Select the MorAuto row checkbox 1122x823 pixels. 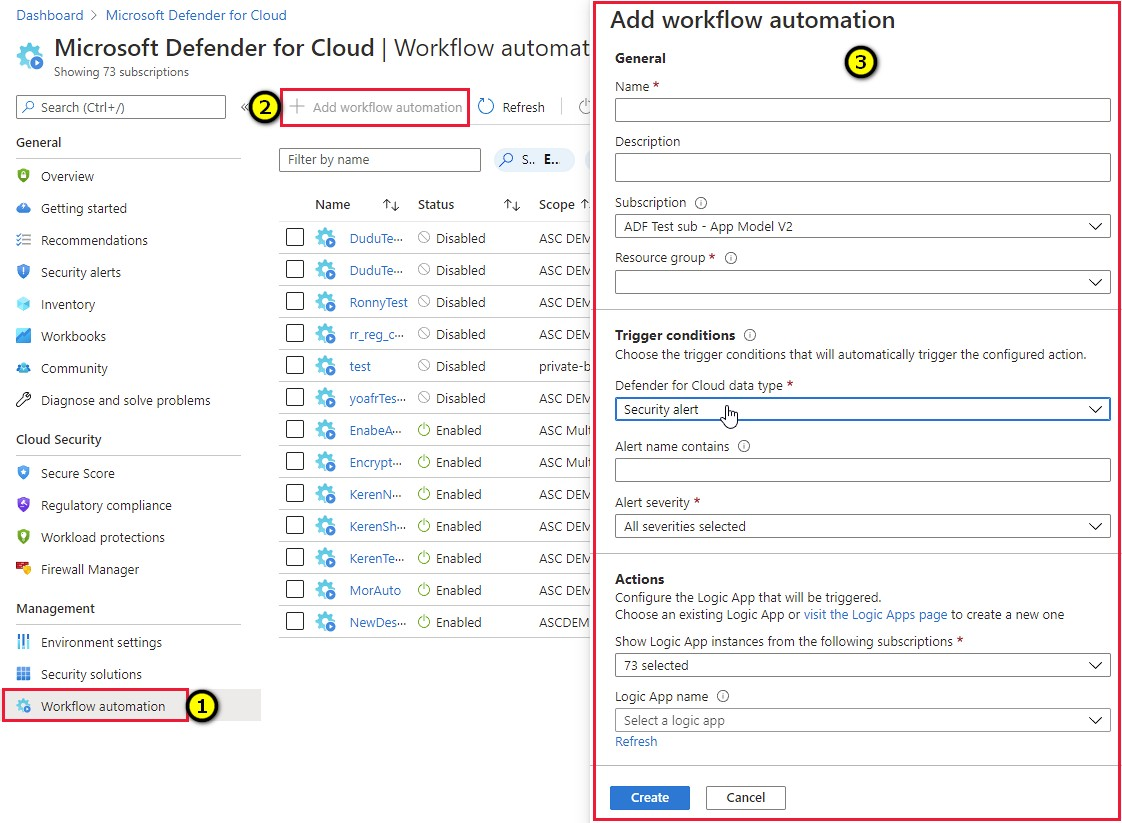click(295, 589)
